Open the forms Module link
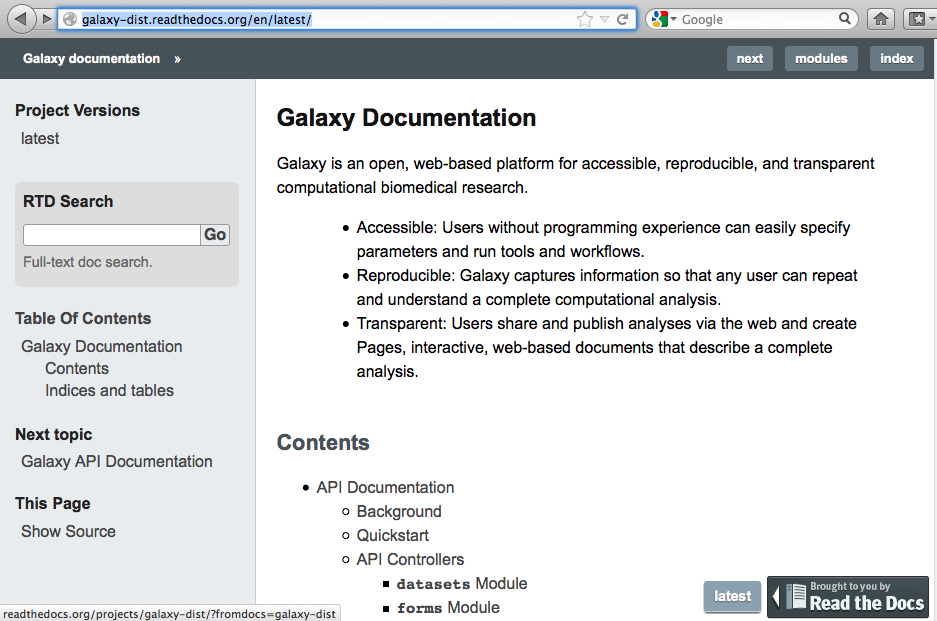 [448, 607]
